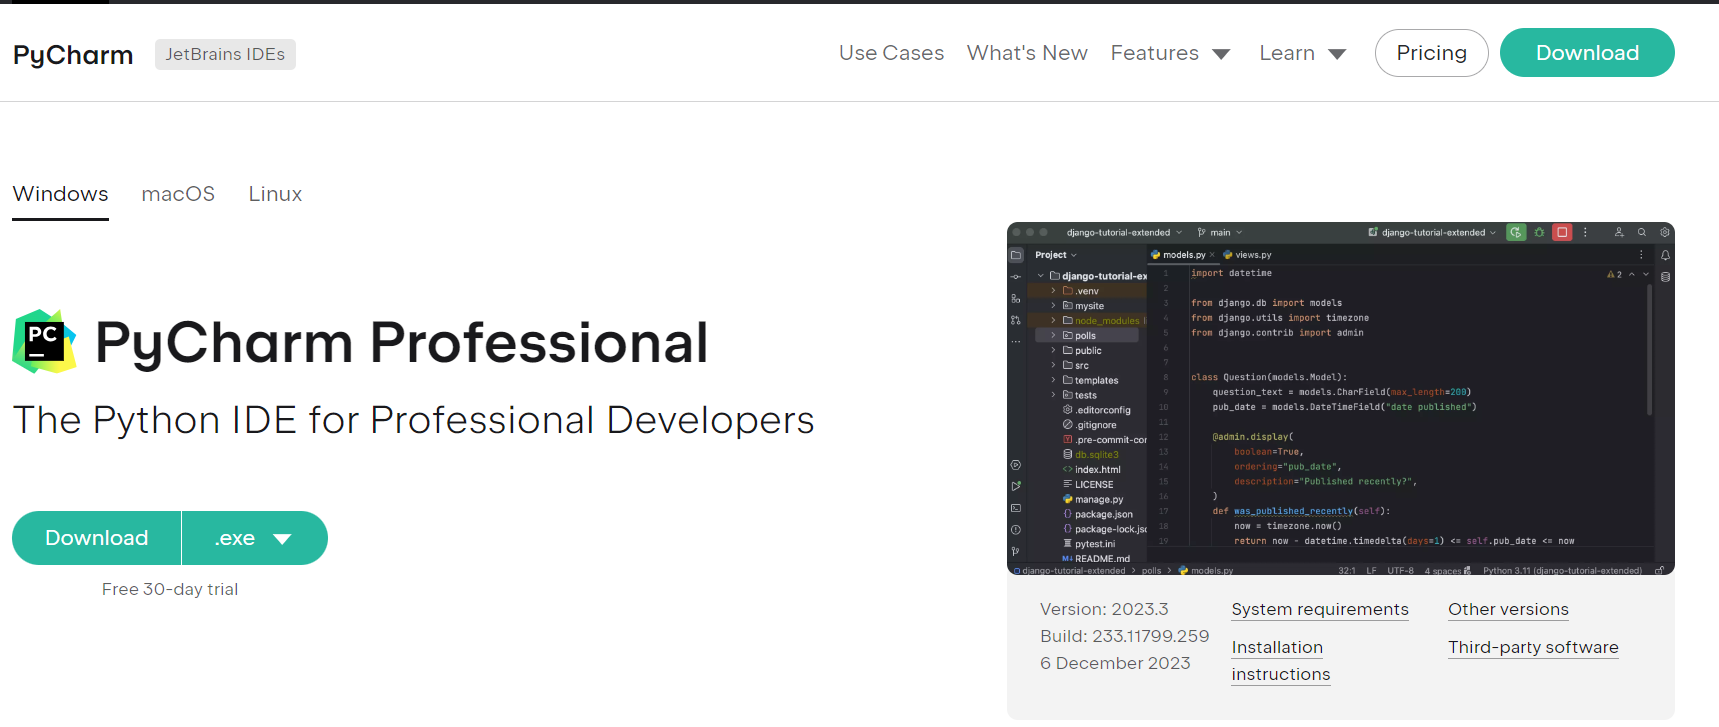The width and height of the screenshot is (1719, 727).
Task: Click the 6 December 2023 release date
Action: click(1115, 663)
